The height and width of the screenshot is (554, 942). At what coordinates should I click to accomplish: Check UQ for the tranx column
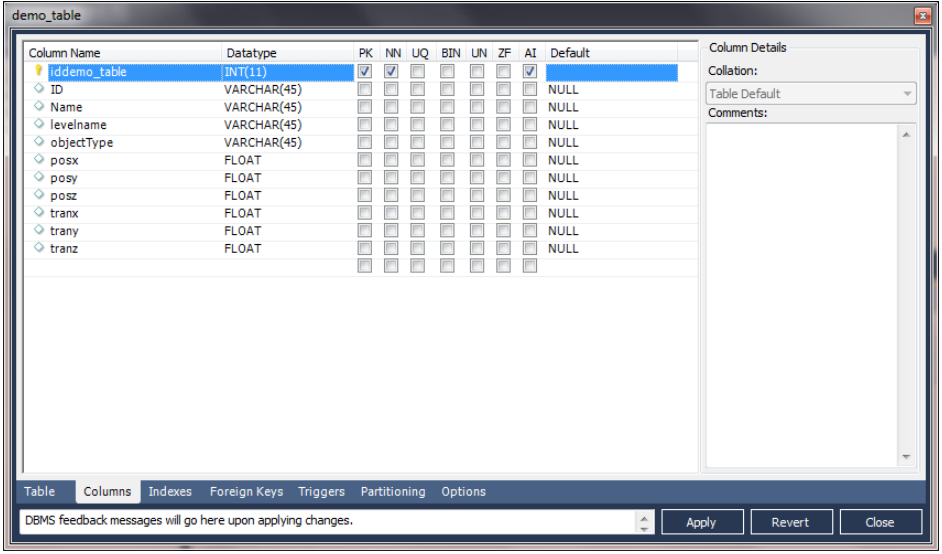(x=418, y=213)
